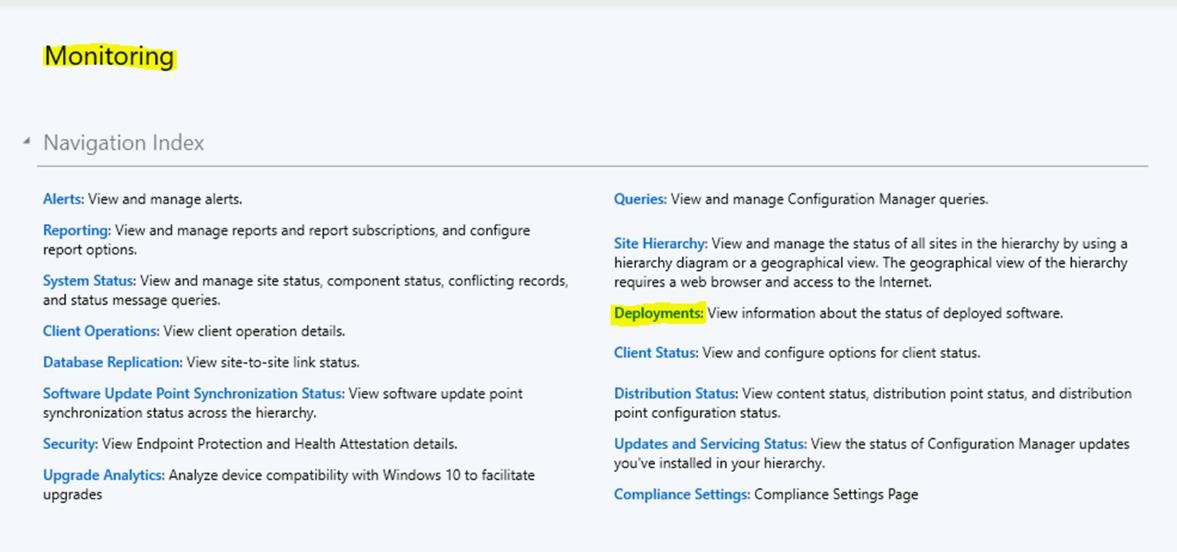Open the Alerts link
This screenshot has width=1177, height=552.
pyautogui.click(x=63, y=199)
